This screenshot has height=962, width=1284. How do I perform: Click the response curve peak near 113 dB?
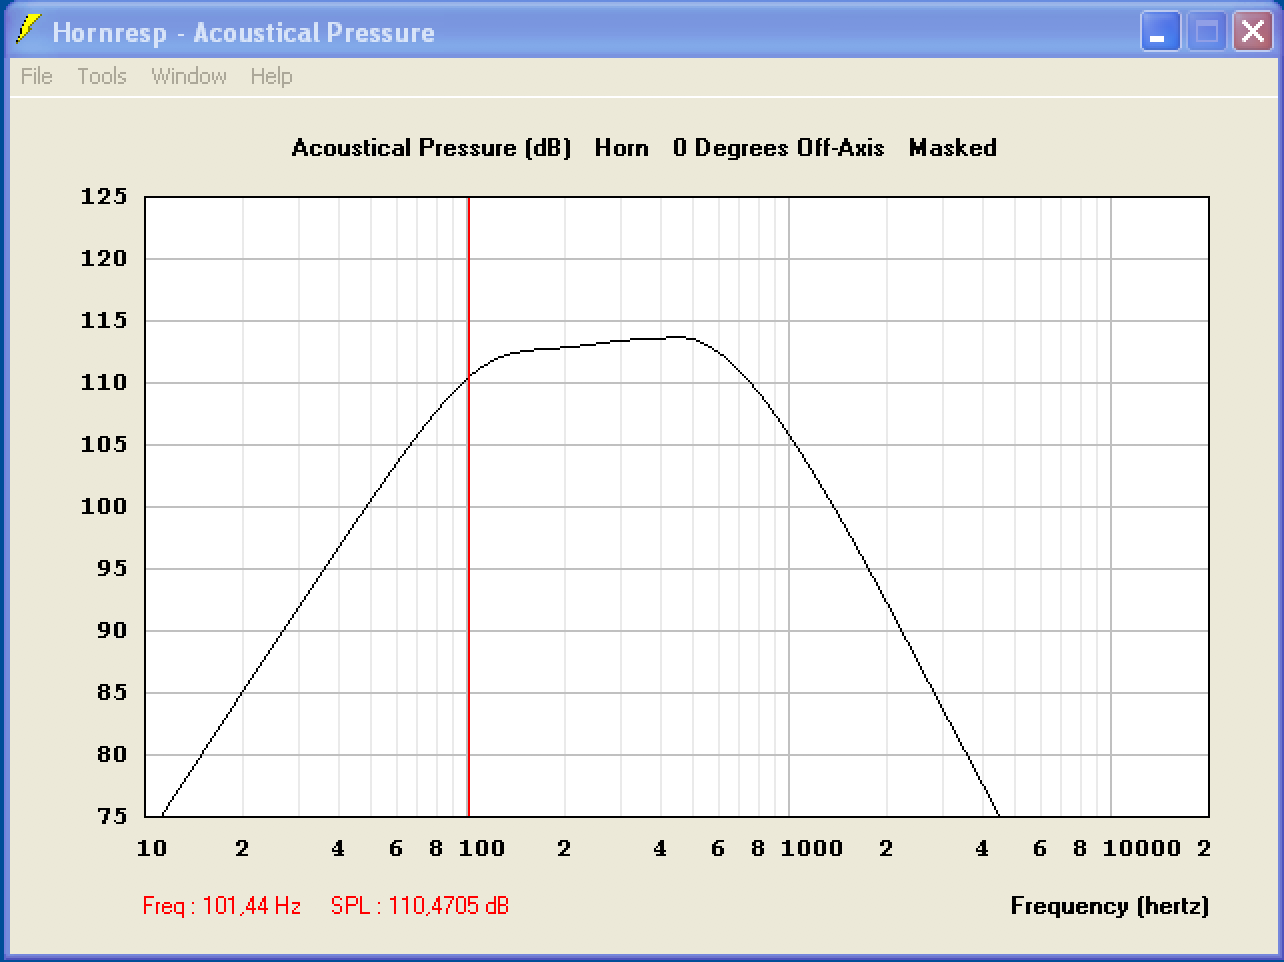680,337
